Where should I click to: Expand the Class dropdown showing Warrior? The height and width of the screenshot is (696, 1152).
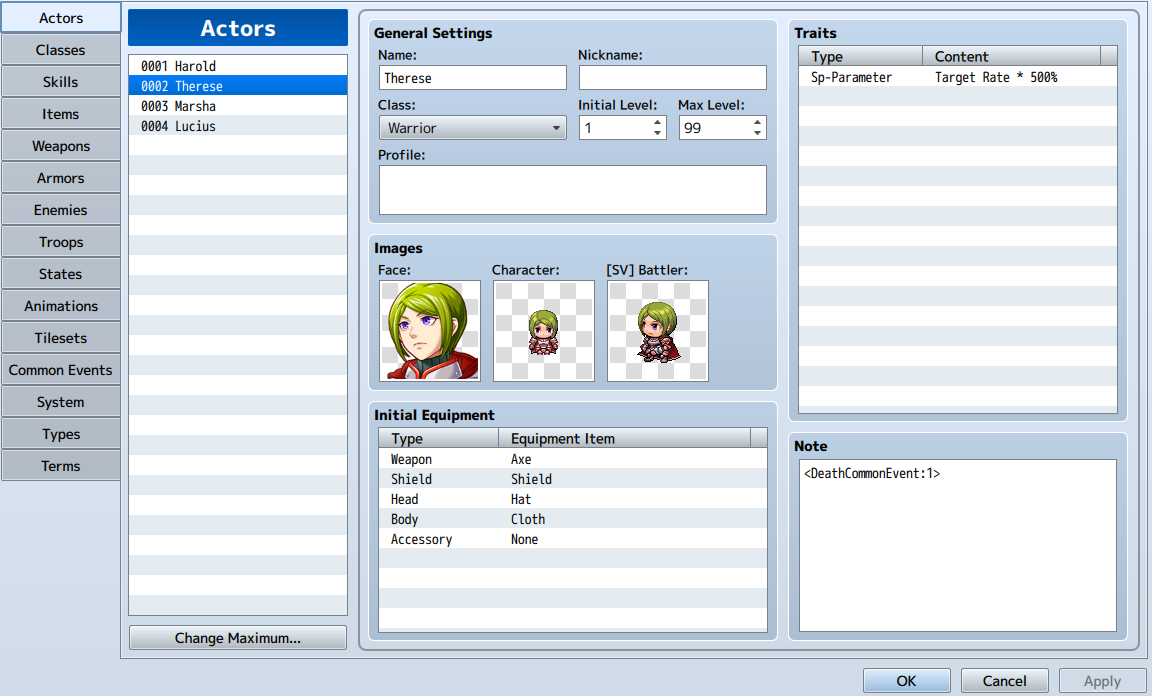(x=472, y=128)
